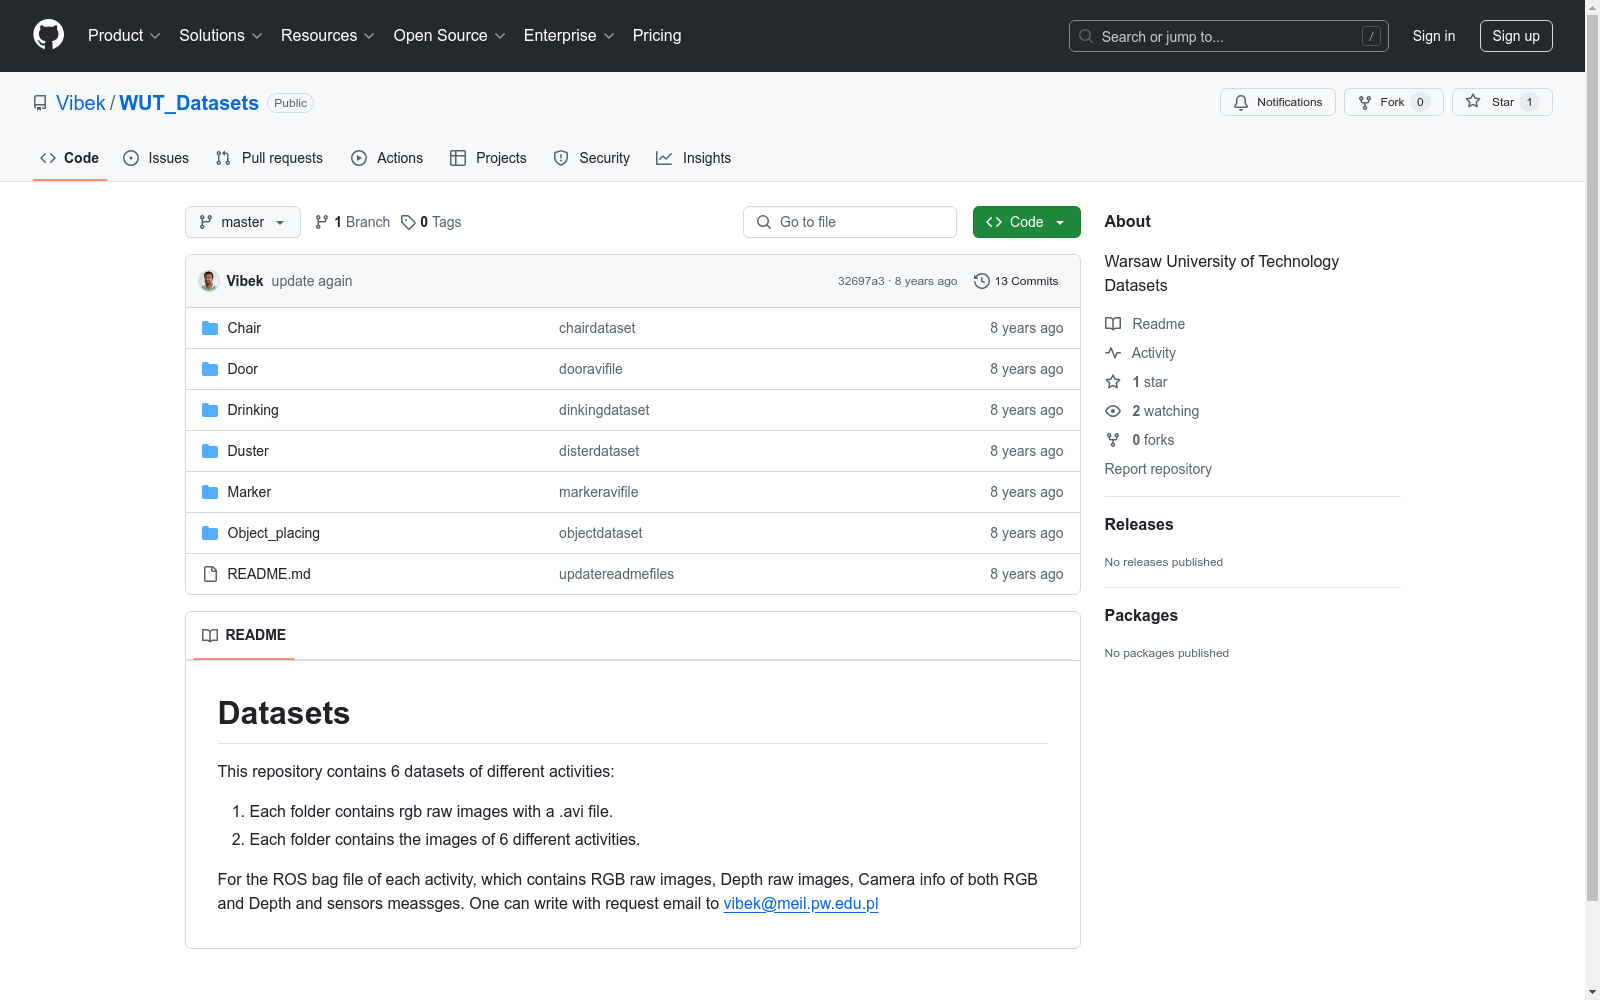Click the Sign up button
This screenshot has height=1000, width=1600.
point(1516,36)
